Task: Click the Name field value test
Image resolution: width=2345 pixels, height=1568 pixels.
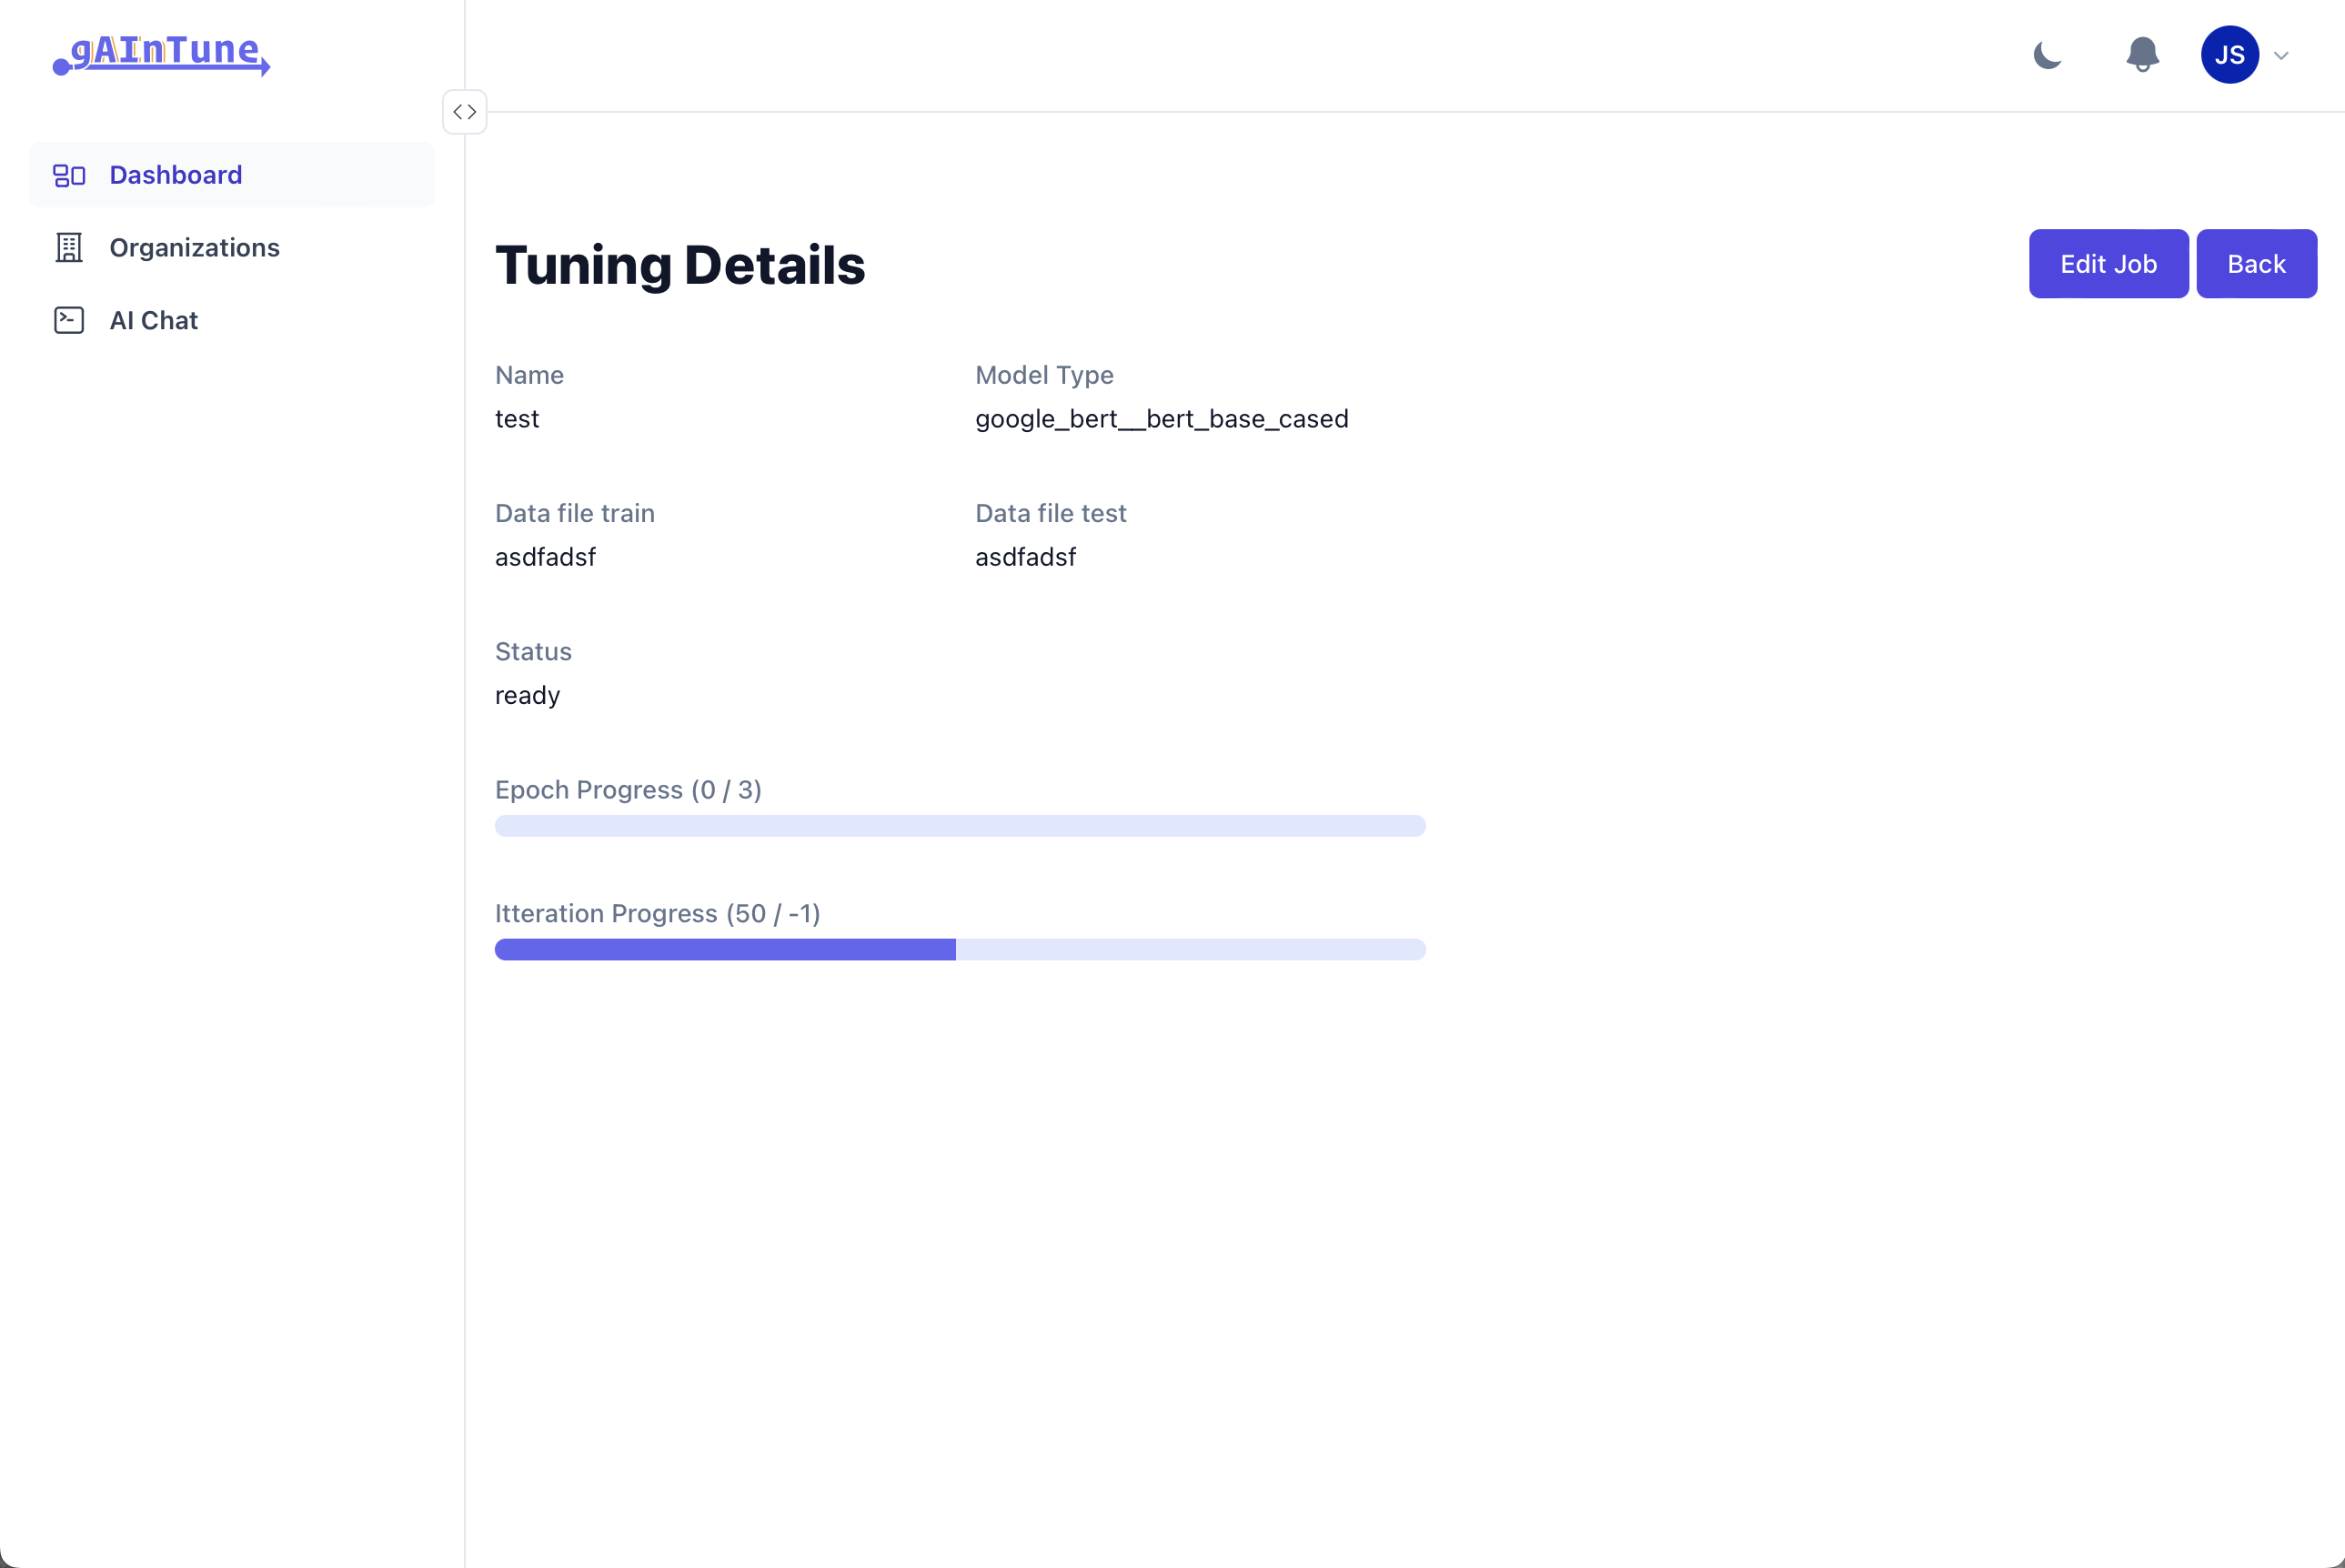Action: click(517, 418)
